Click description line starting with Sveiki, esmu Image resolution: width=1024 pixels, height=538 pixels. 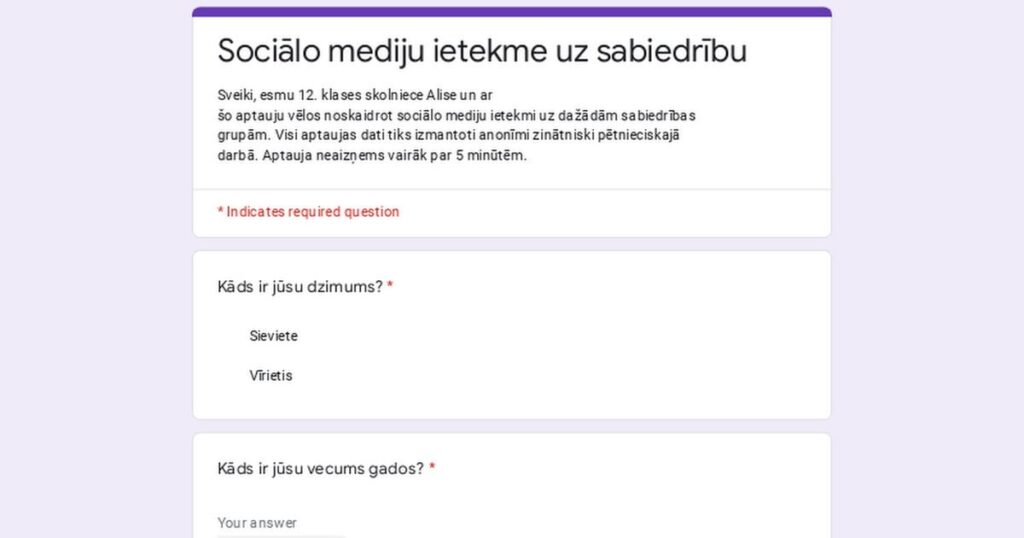pos(355,95)
